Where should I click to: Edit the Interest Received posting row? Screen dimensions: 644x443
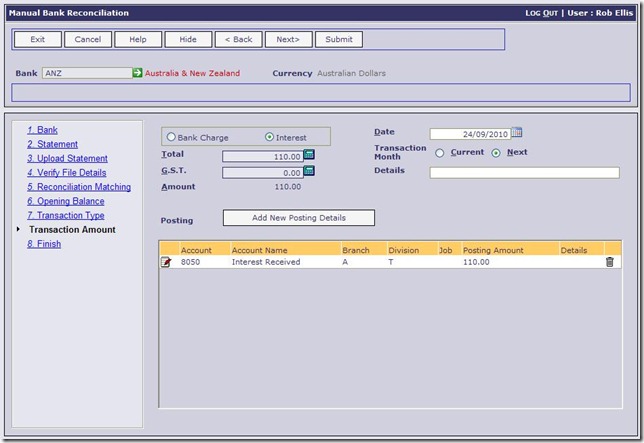[167, 262]
